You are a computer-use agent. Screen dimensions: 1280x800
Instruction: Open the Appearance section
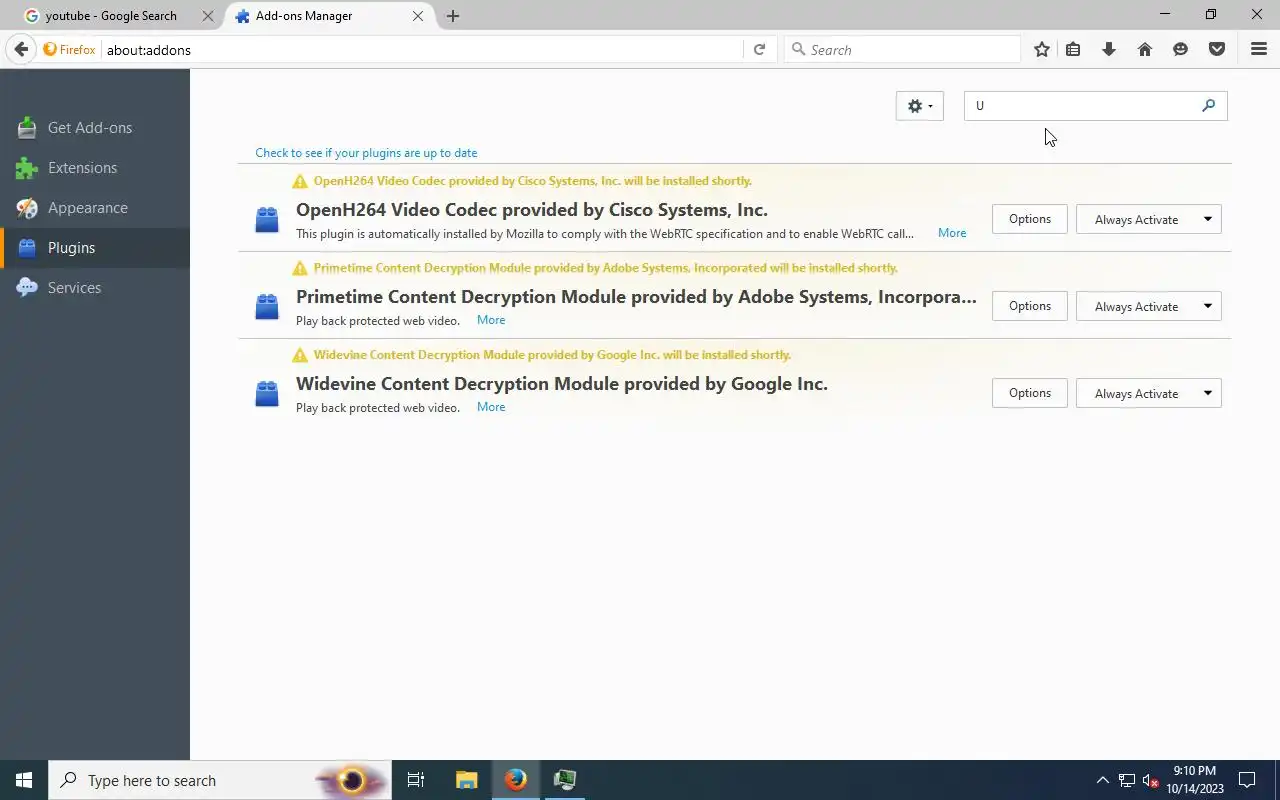[95, 208]
